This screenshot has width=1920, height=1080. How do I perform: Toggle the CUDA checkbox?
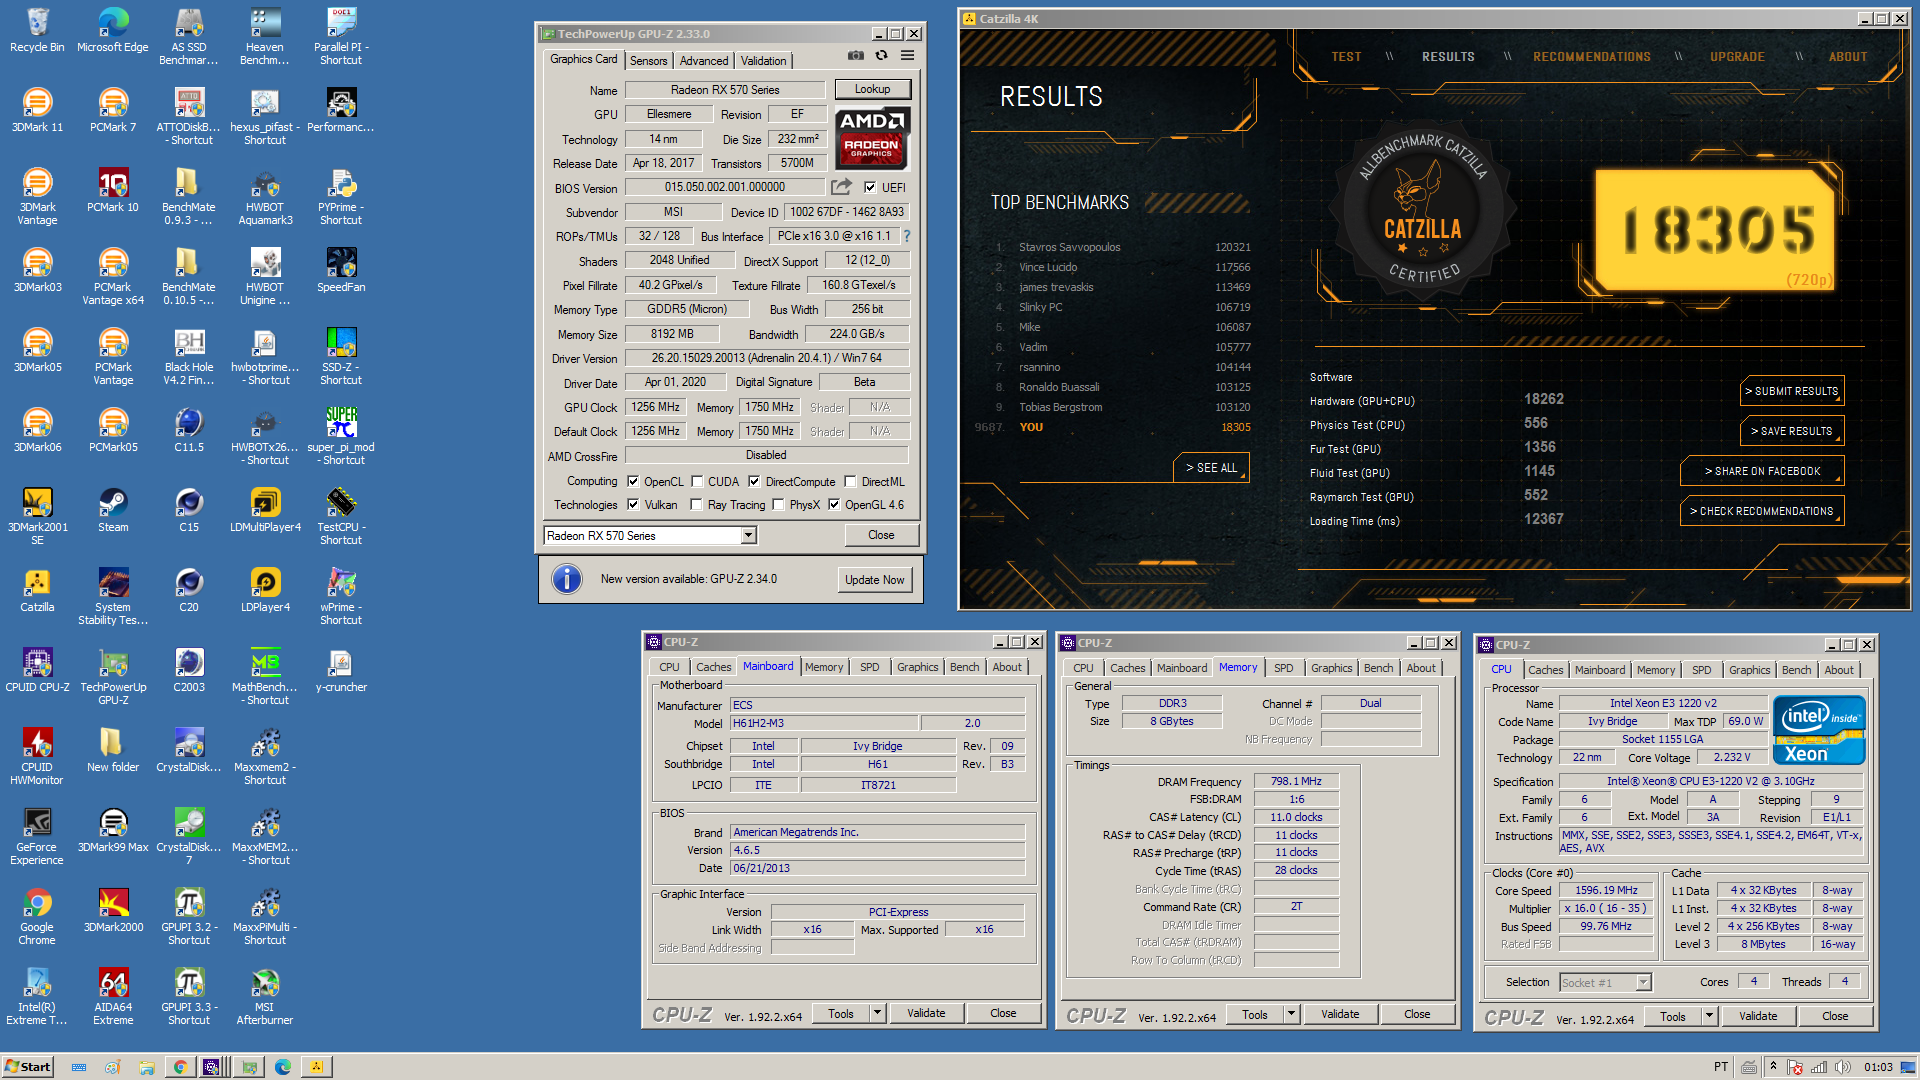click(x=697, y=481)
